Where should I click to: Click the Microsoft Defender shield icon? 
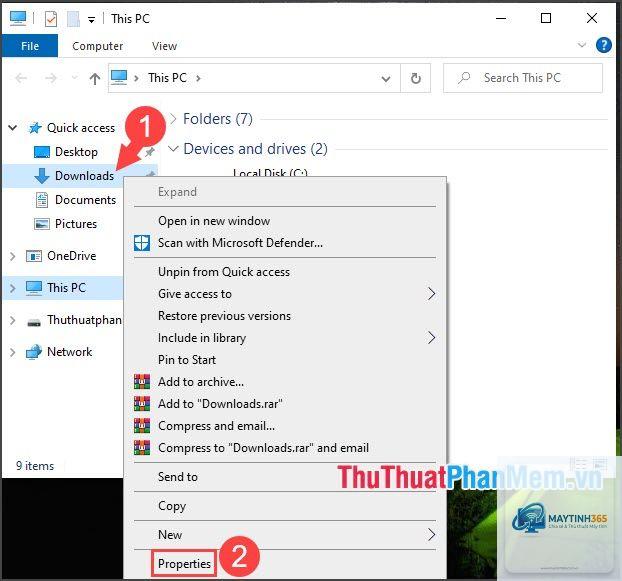click(142, 243)
